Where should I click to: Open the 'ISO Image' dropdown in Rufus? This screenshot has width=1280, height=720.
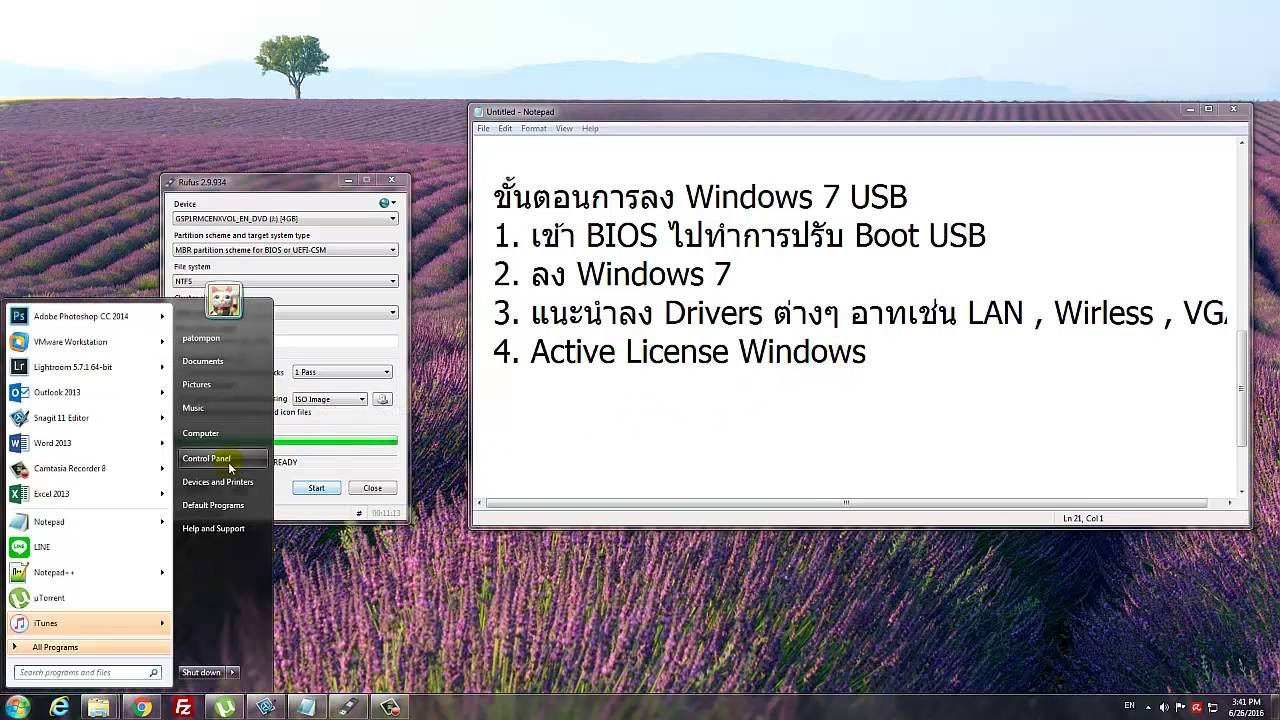pos(329,399)
